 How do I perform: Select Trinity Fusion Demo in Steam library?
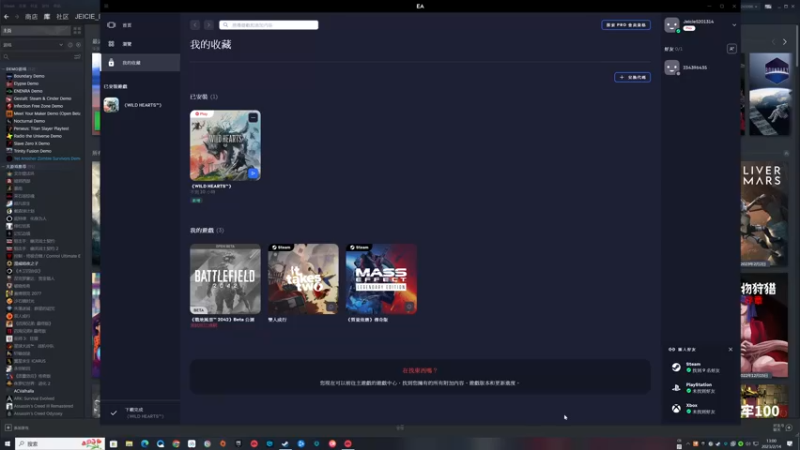32,151
